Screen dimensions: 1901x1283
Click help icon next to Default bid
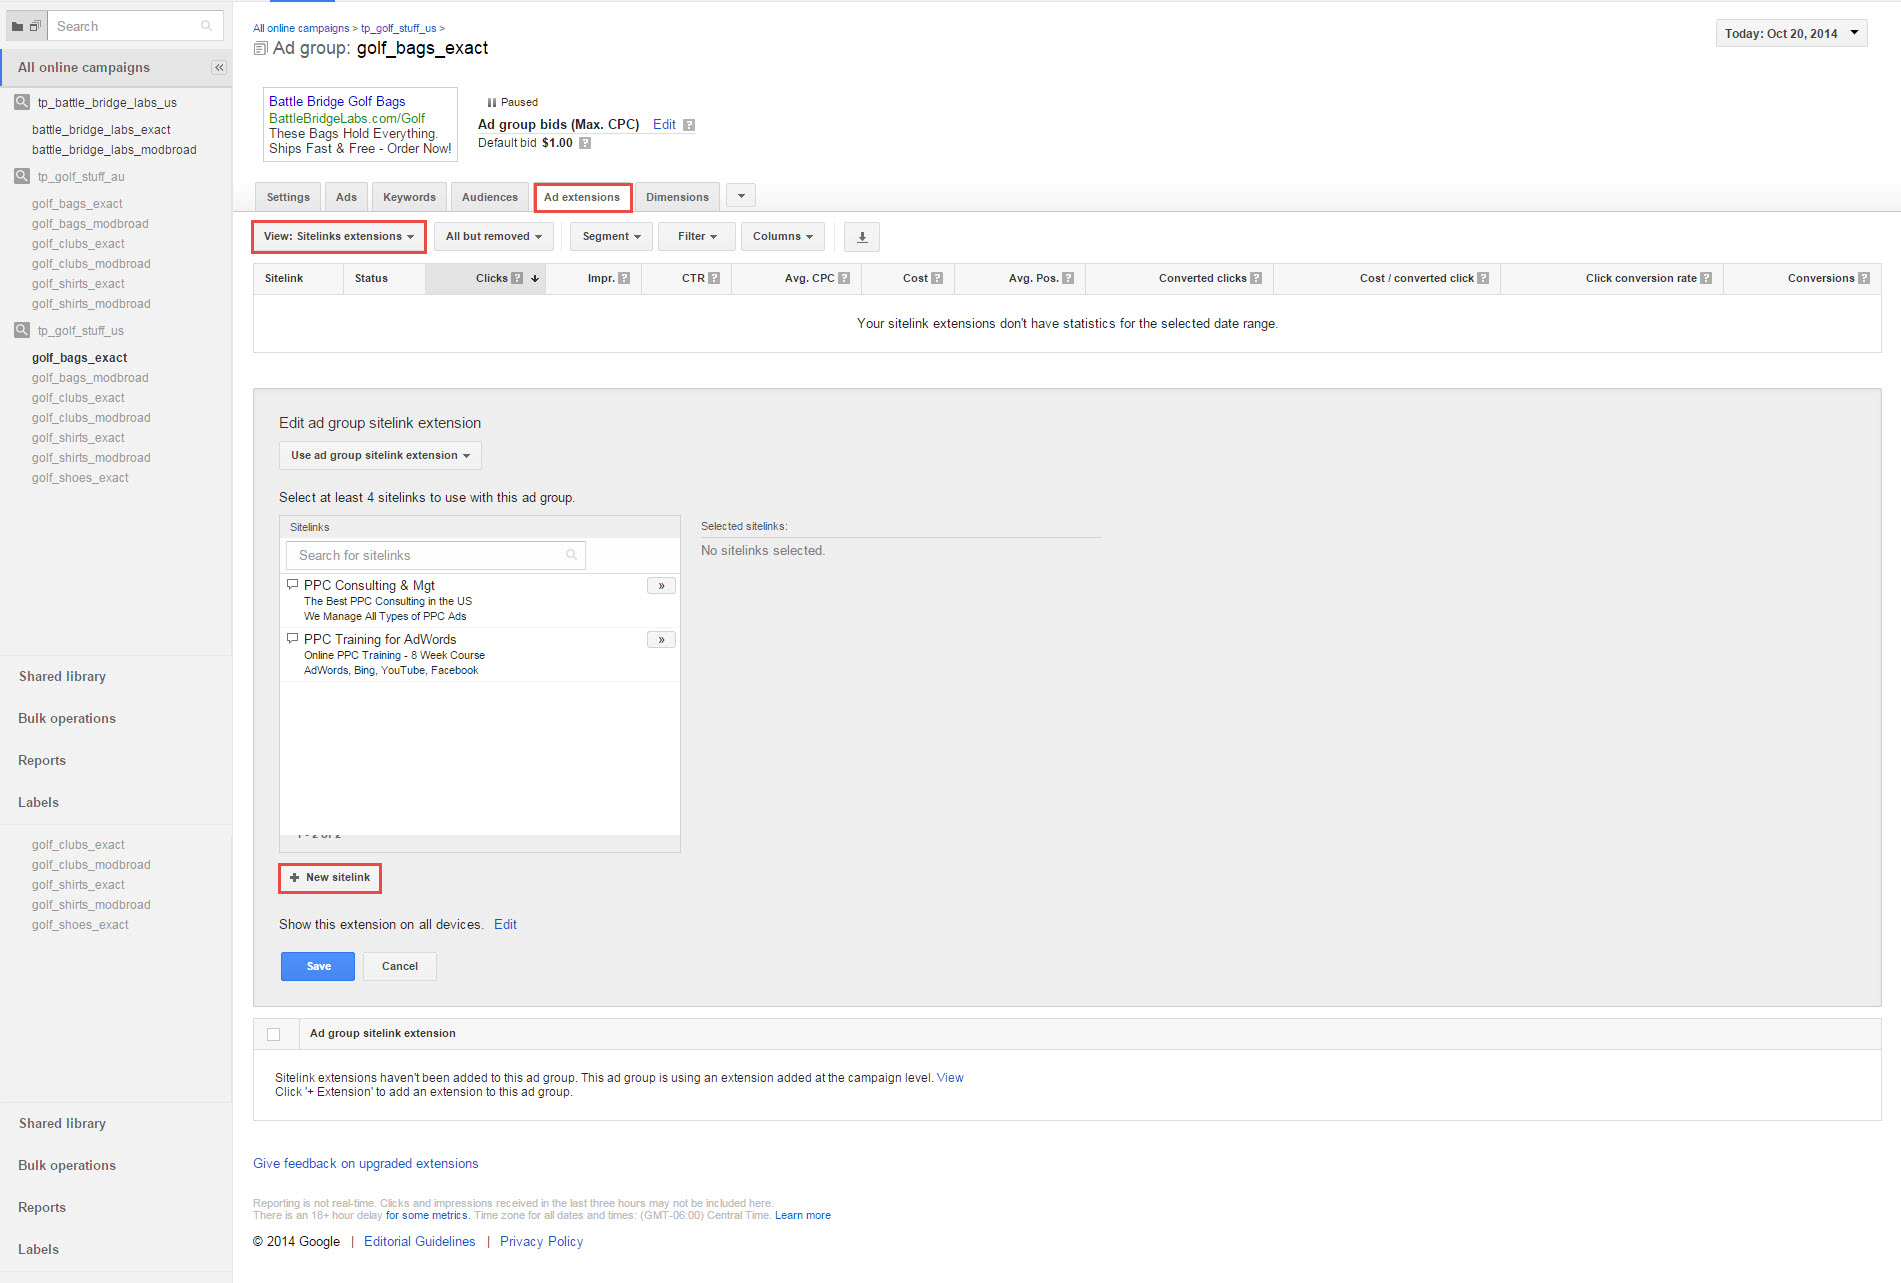585,143
